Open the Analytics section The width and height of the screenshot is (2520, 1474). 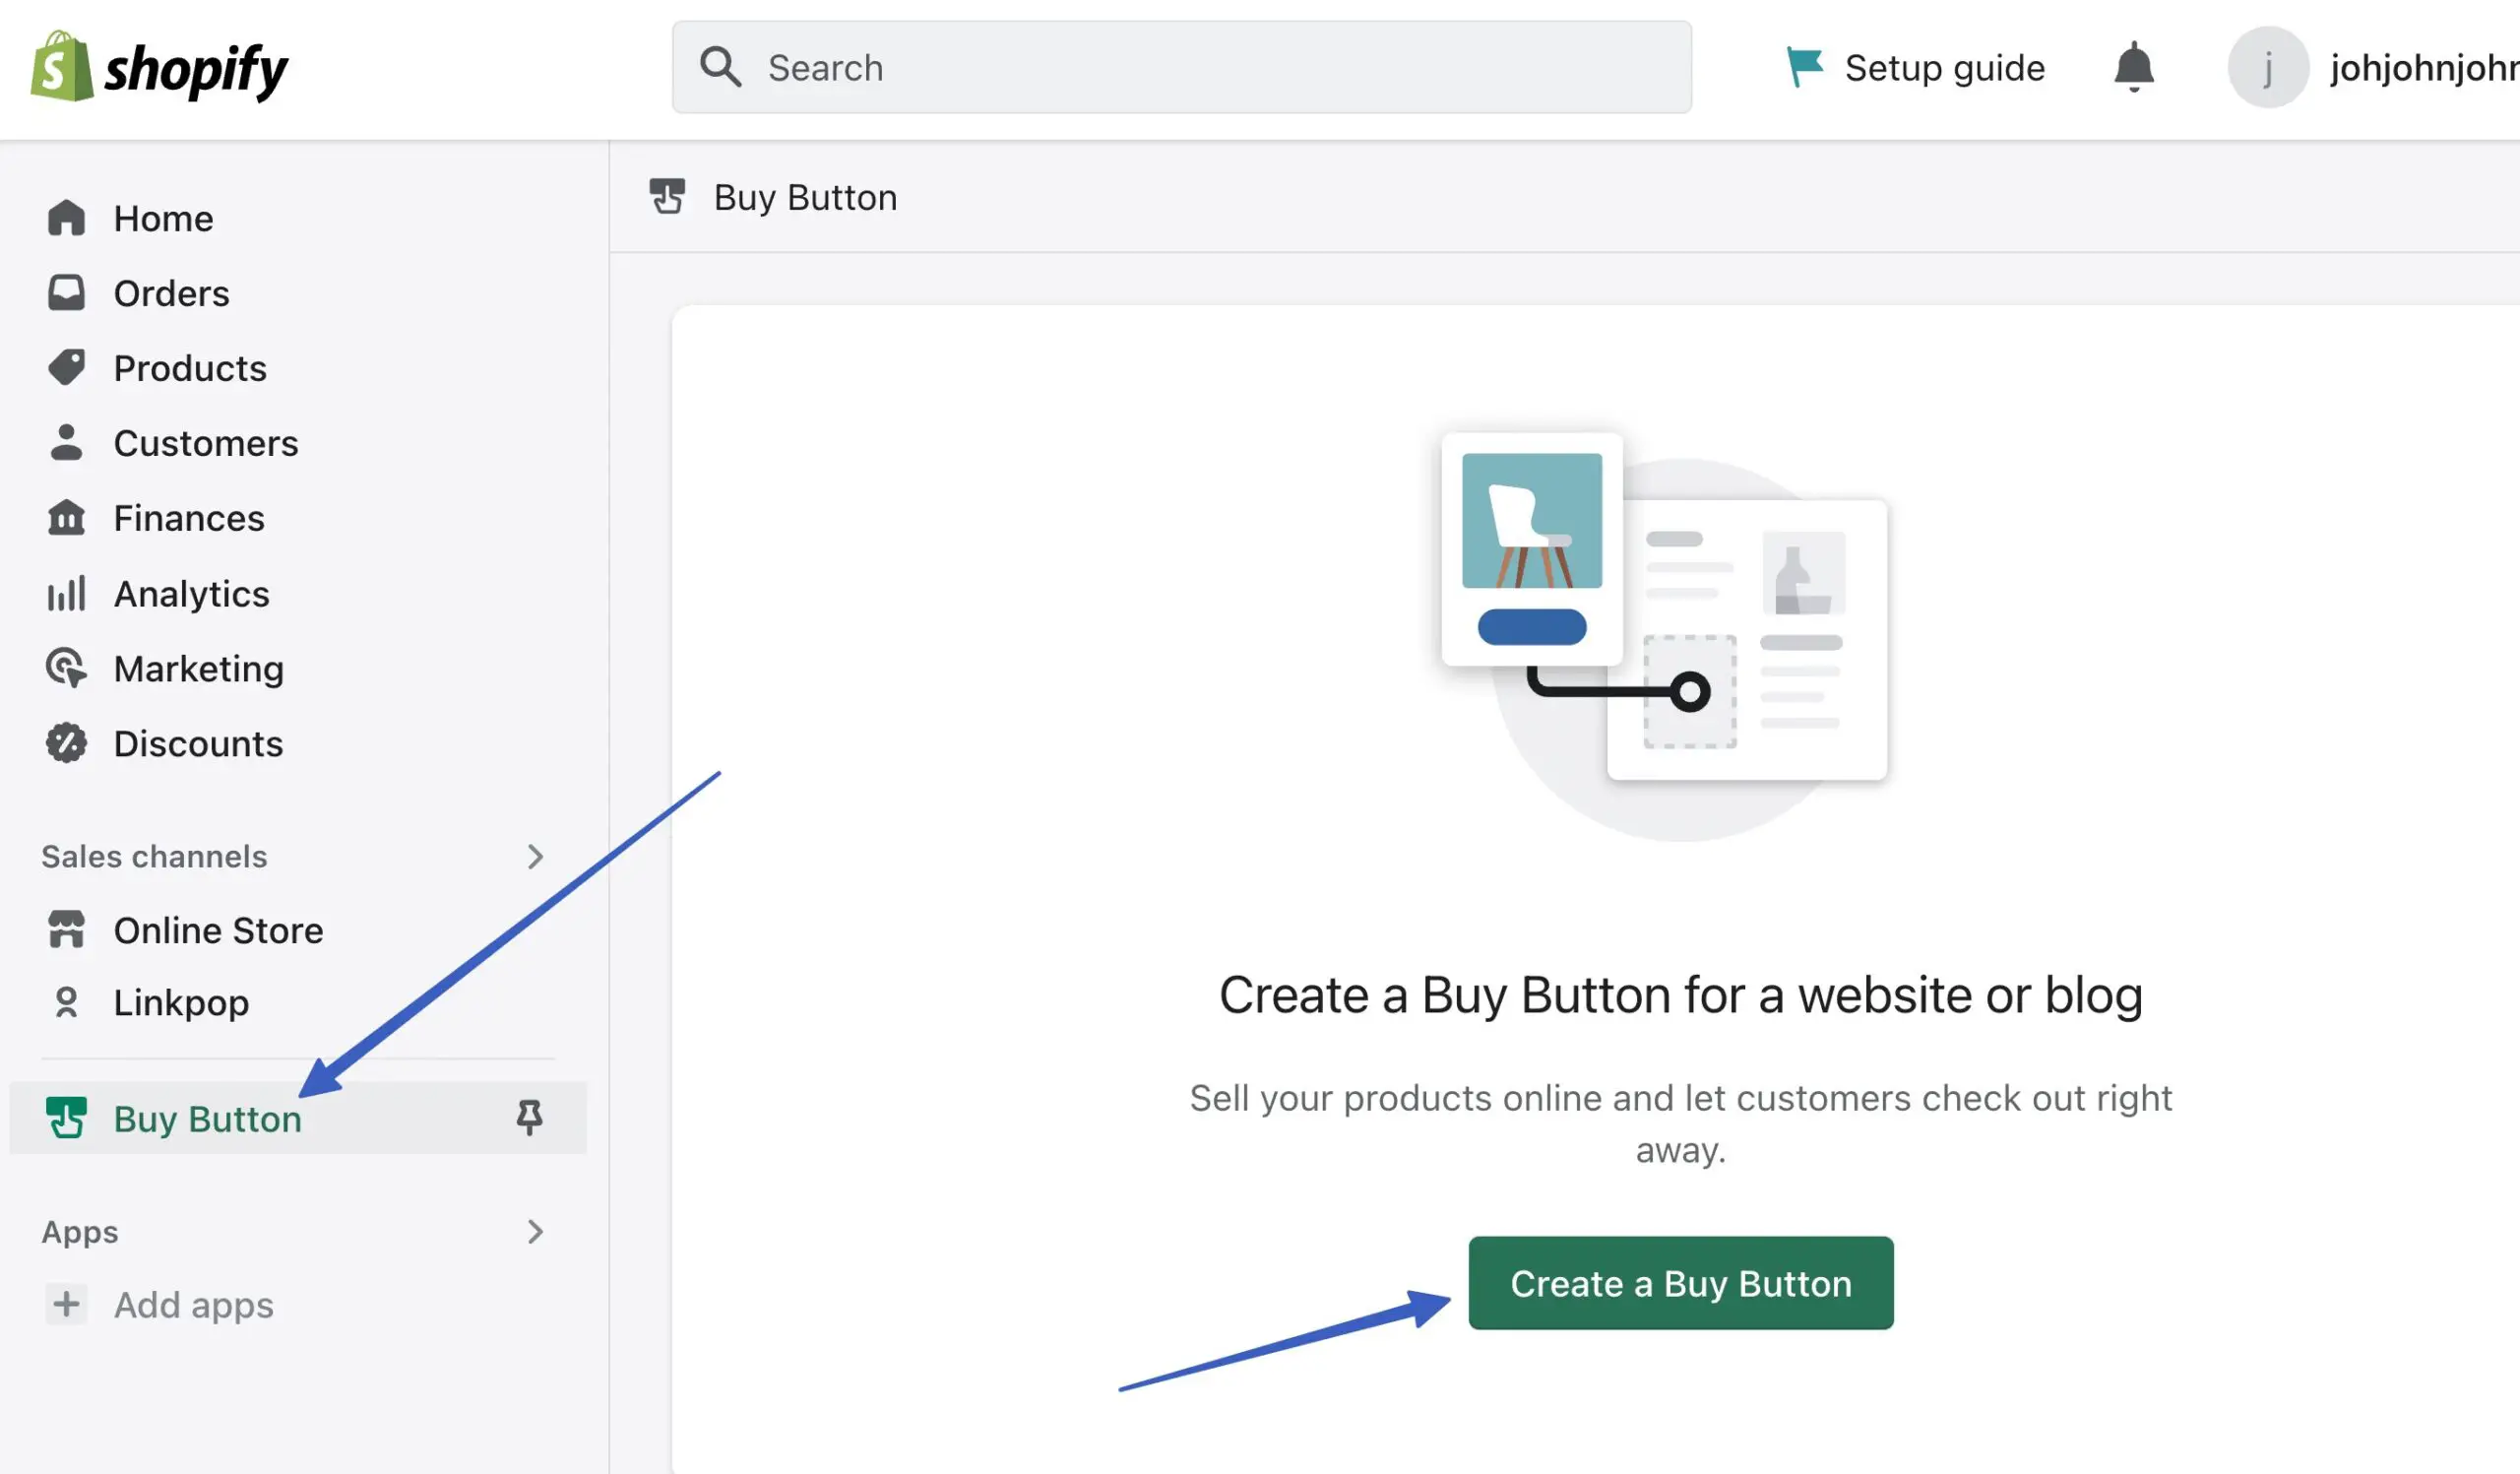pyautogui.click(x=191, y=594)
